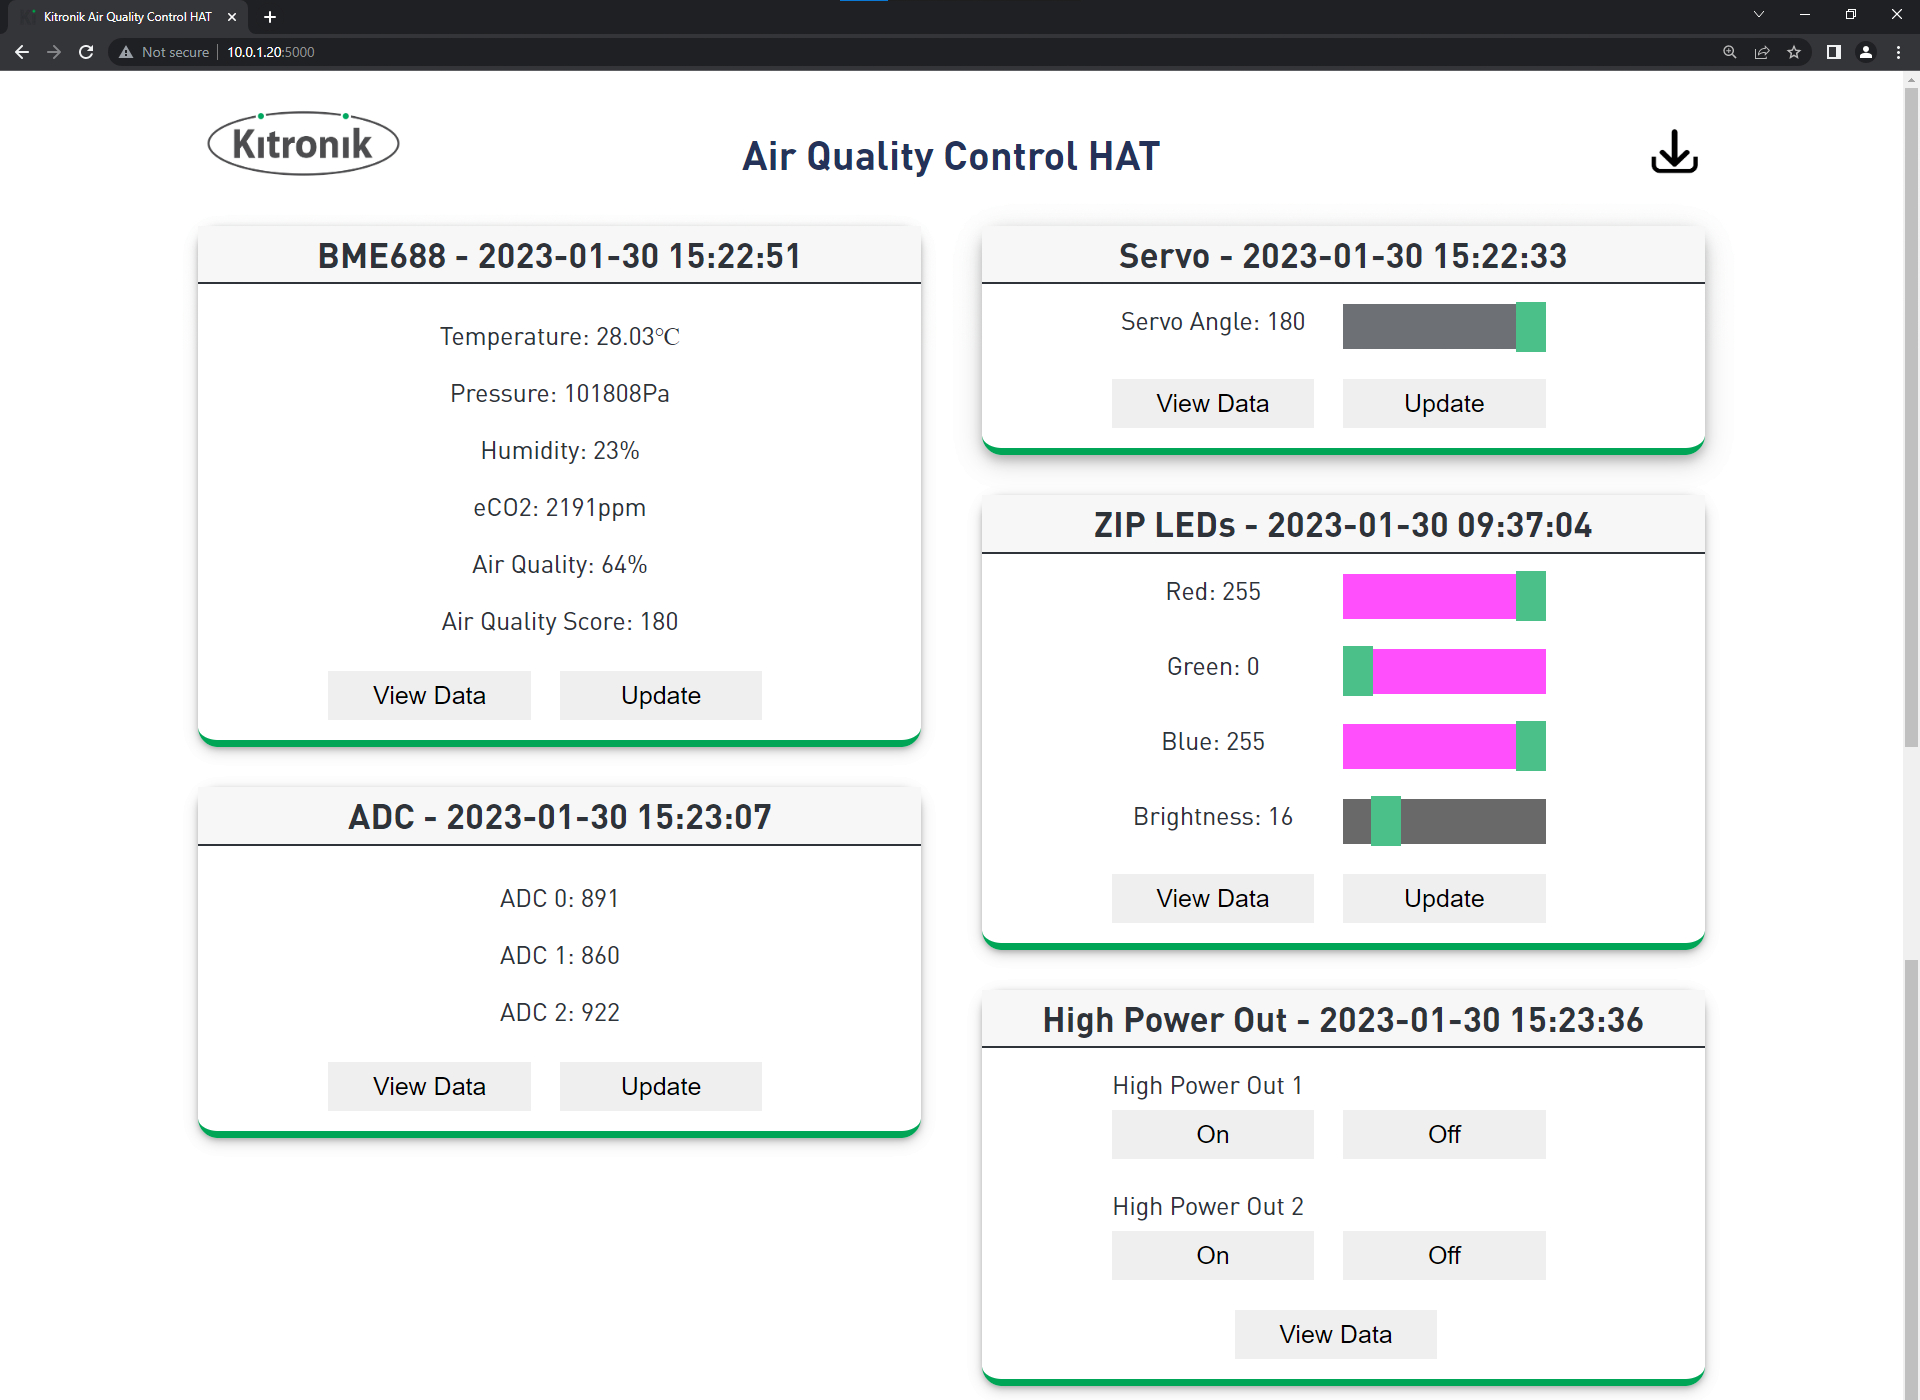Viewport: 1920px width, 1400px height.
Task: Click the address bar URL
Action: tap(270, 52)
